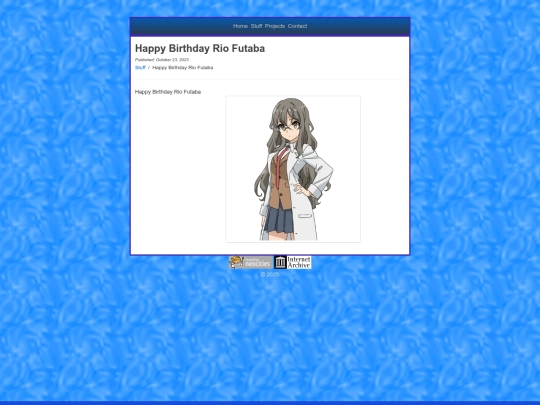Click the © 2025 footer text
The height and width of the screenshot is (405, 540).
[270, 274]
